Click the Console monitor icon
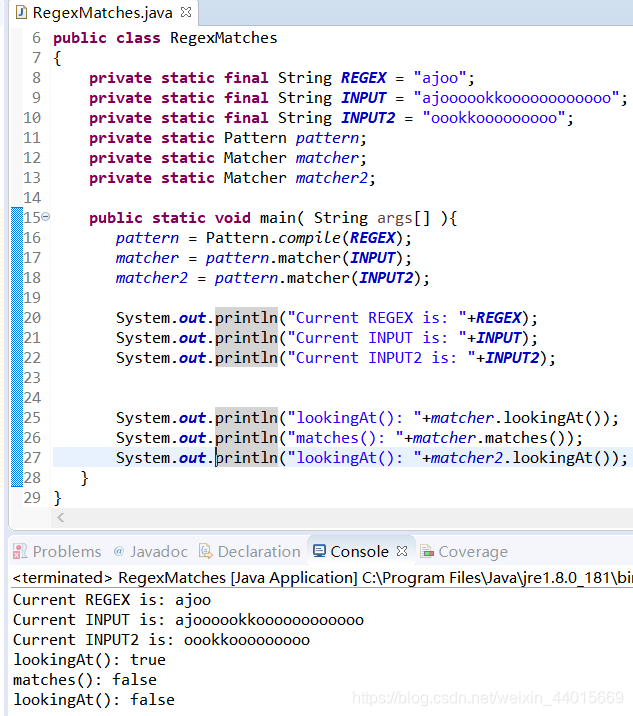633x716 pixels. [319, 551]
